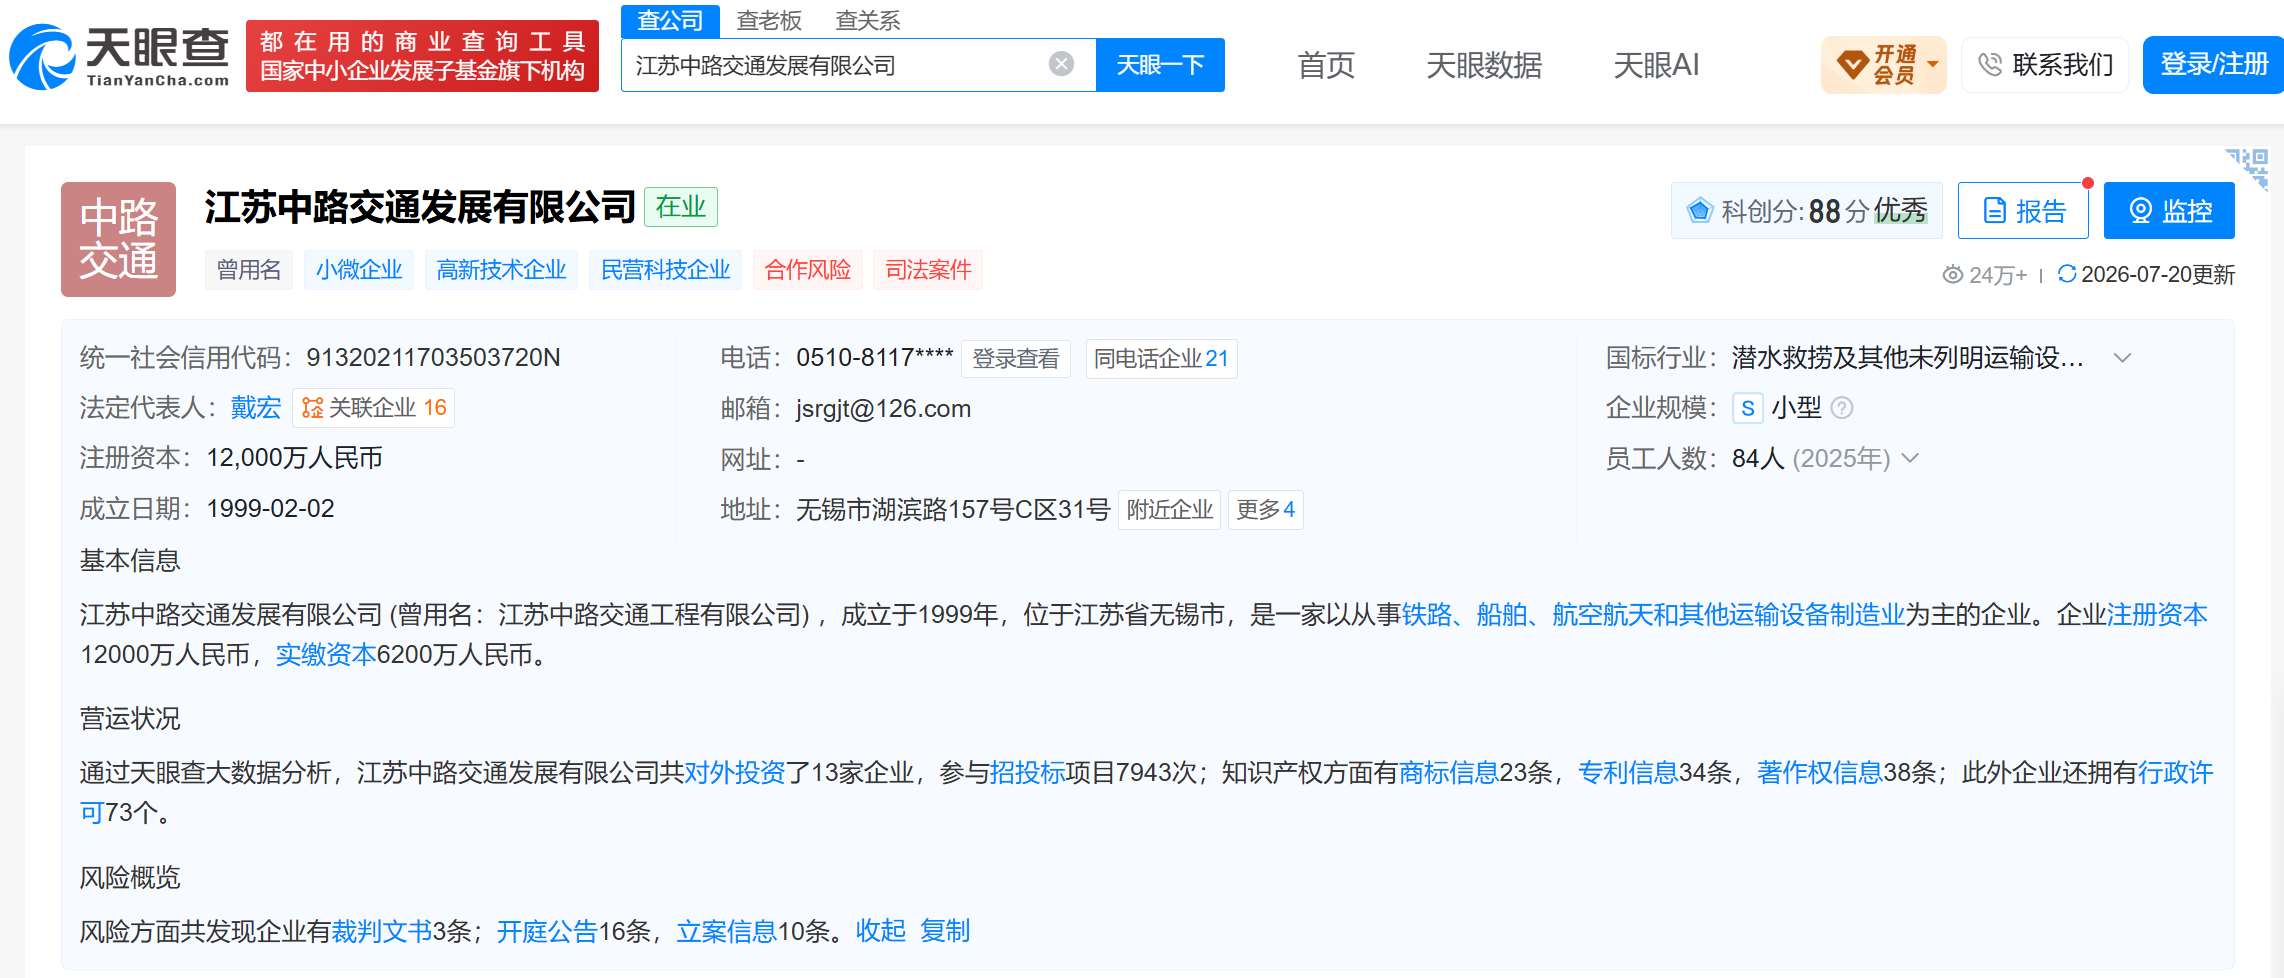Viewport: 2284px width, 978px height.
Task: Click the 登录/注册 button
Action: click(2213, 65)
